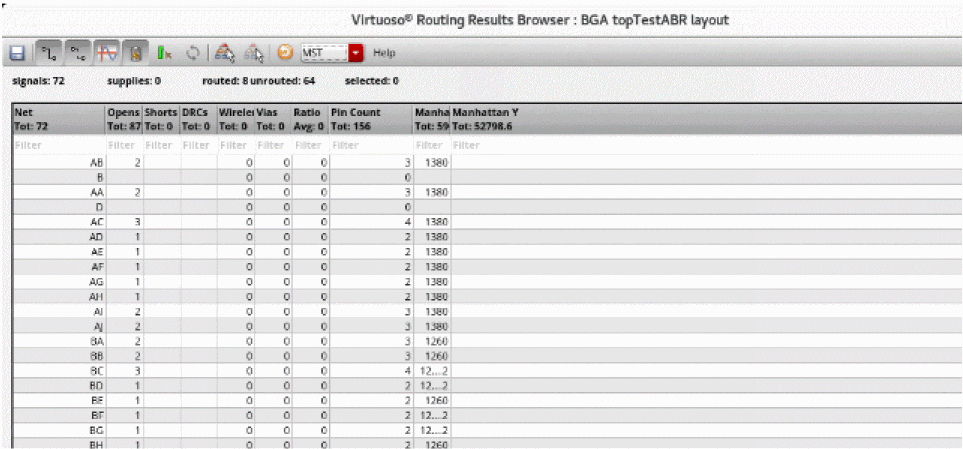Viewport: 963px width, 449px height.
Task: Click the opens value 3 in BC row
Action: pyautogui.click(x=138, y=370)
